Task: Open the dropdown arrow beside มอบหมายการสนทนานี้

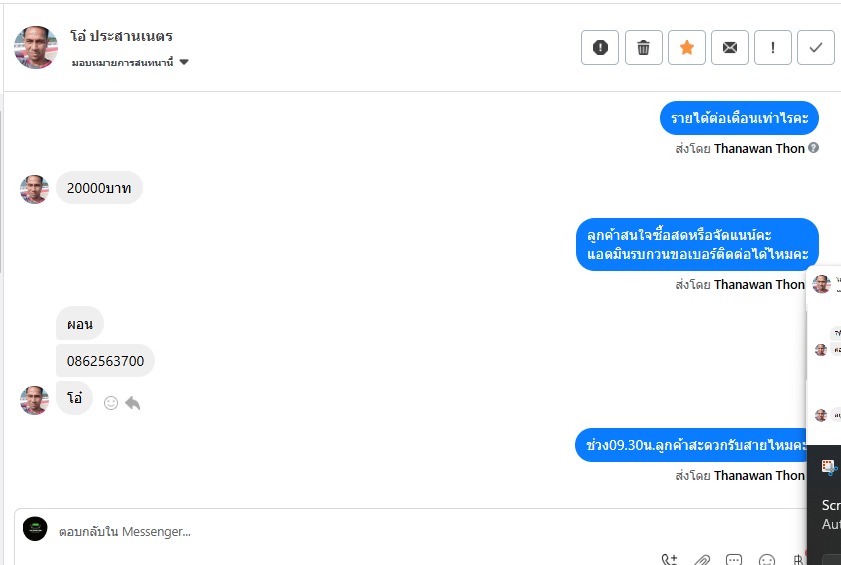Action: pyautogui.click(x=184, y=62)
